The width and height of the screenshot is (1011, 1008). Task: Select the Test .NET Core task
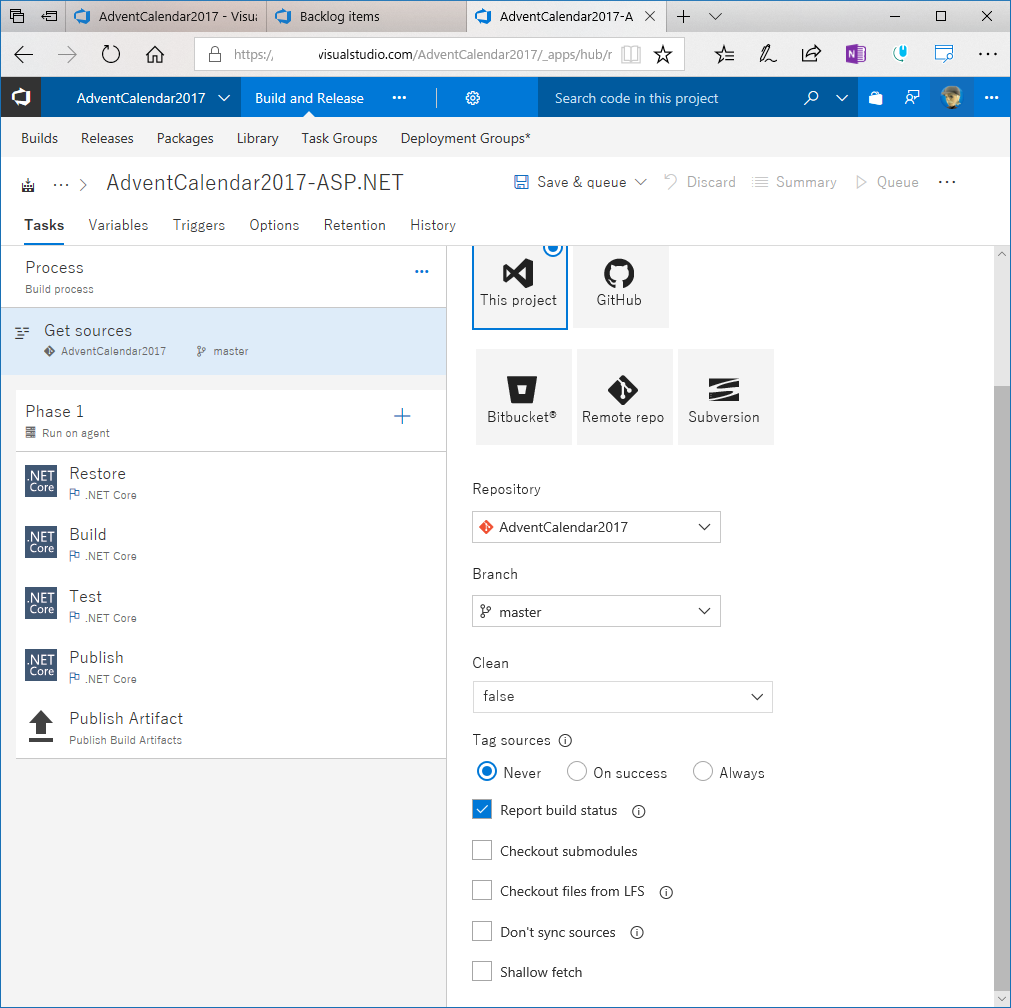pyautogui.click(x=231, y=606)
